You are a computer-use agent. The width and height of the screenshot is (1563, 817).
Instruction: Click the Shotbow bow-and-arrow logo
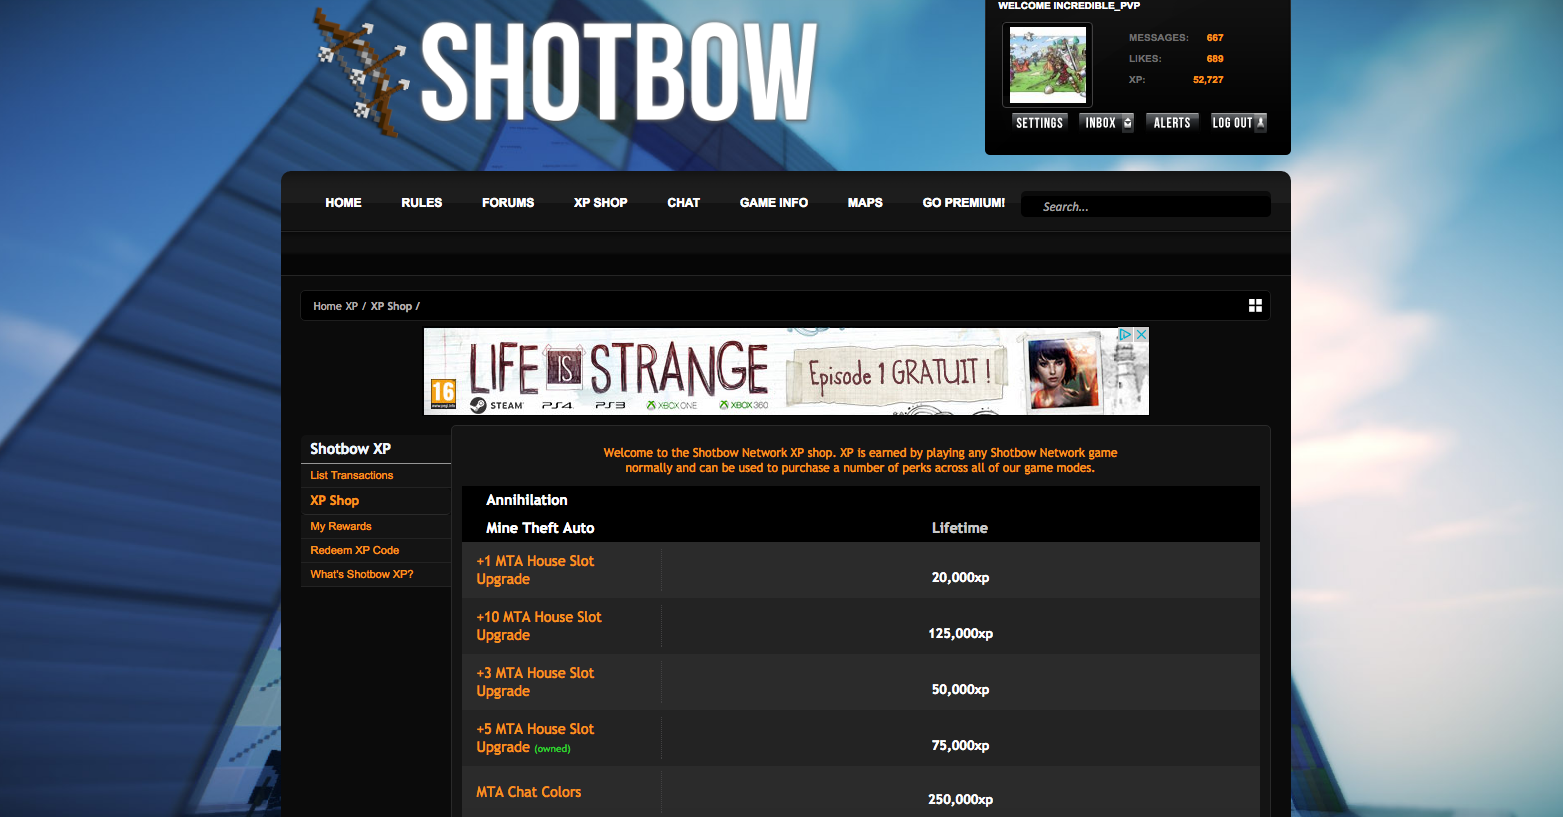(361, 72)
